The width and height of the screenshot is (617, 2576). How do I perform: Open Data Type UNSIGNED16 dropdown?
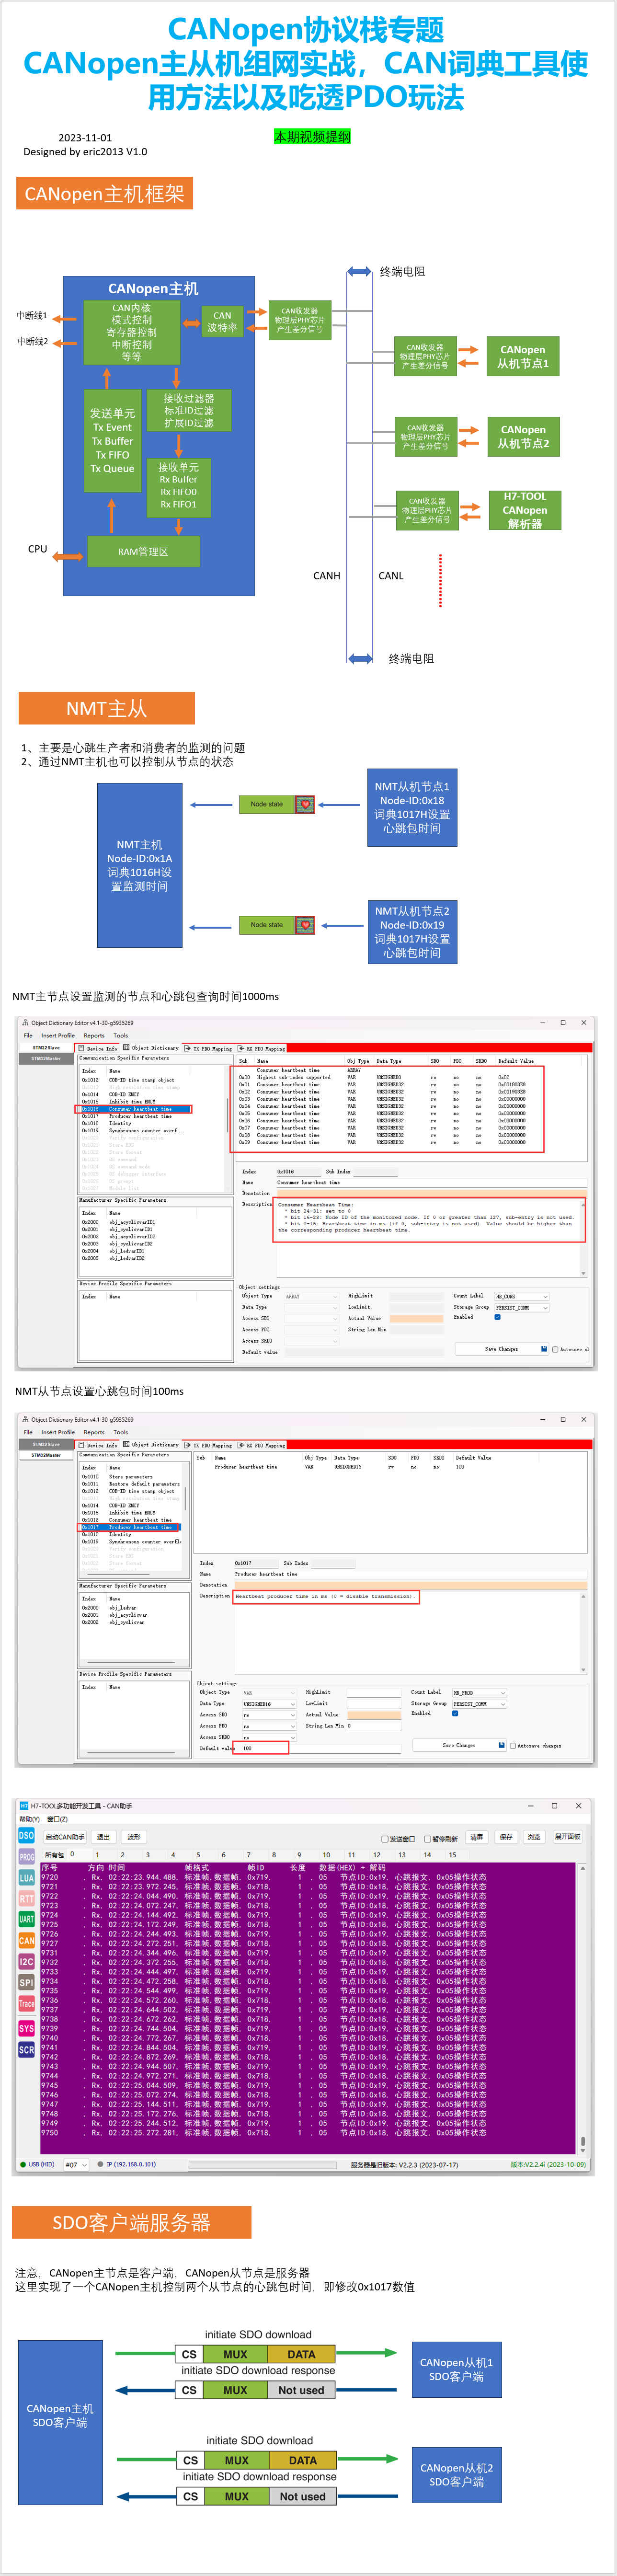pos(270,1704)
